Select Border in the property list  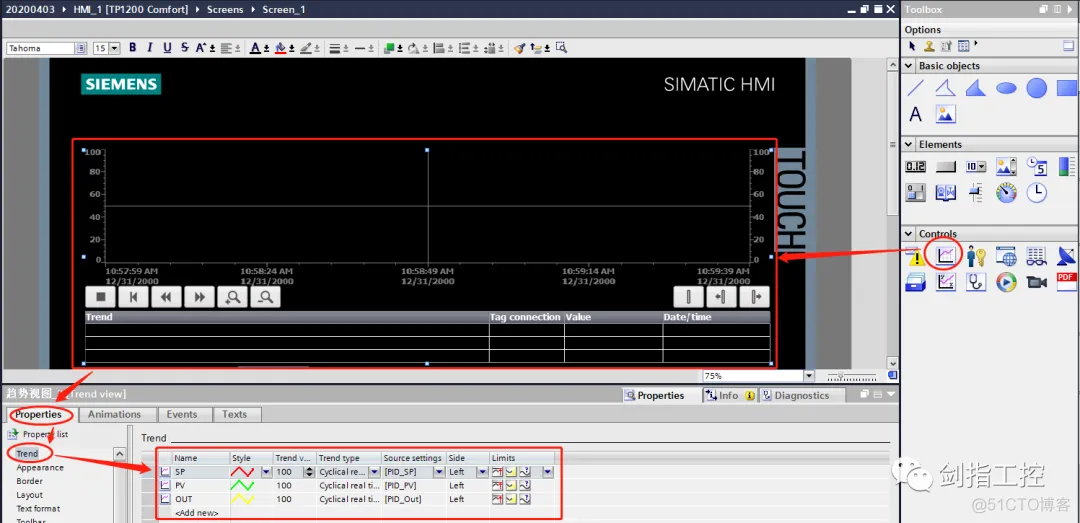[30, 481]
